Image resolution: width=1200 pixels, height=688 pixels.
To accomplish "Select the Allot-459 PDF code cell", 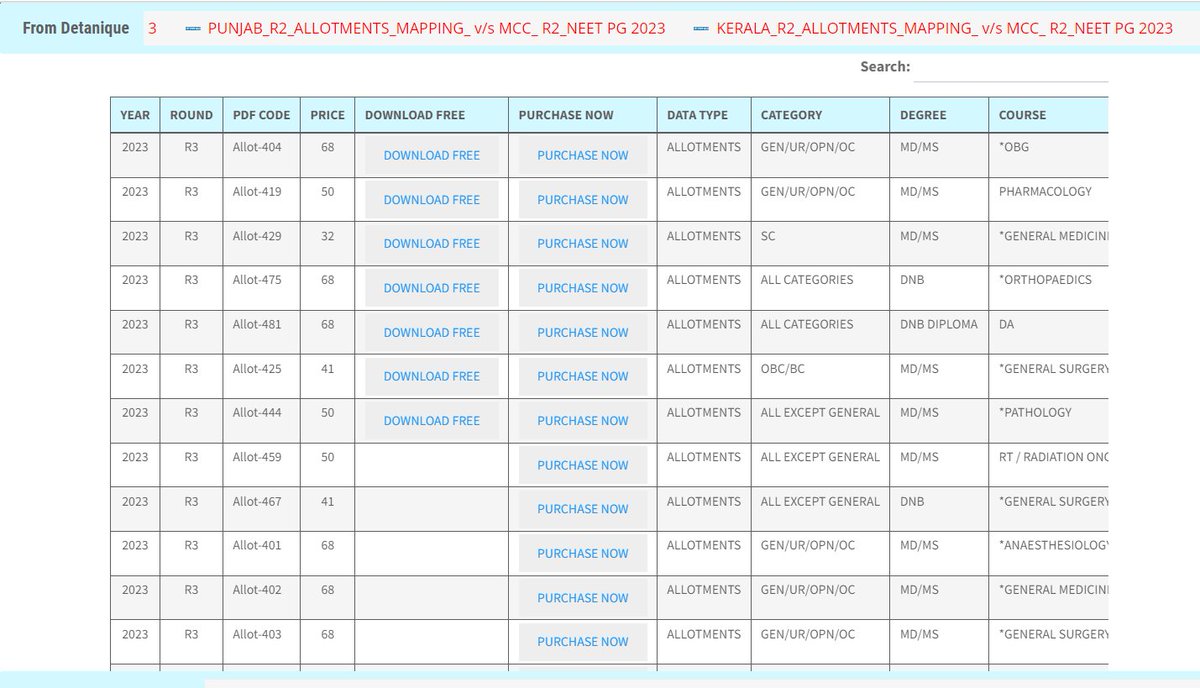I will point(261,465).
